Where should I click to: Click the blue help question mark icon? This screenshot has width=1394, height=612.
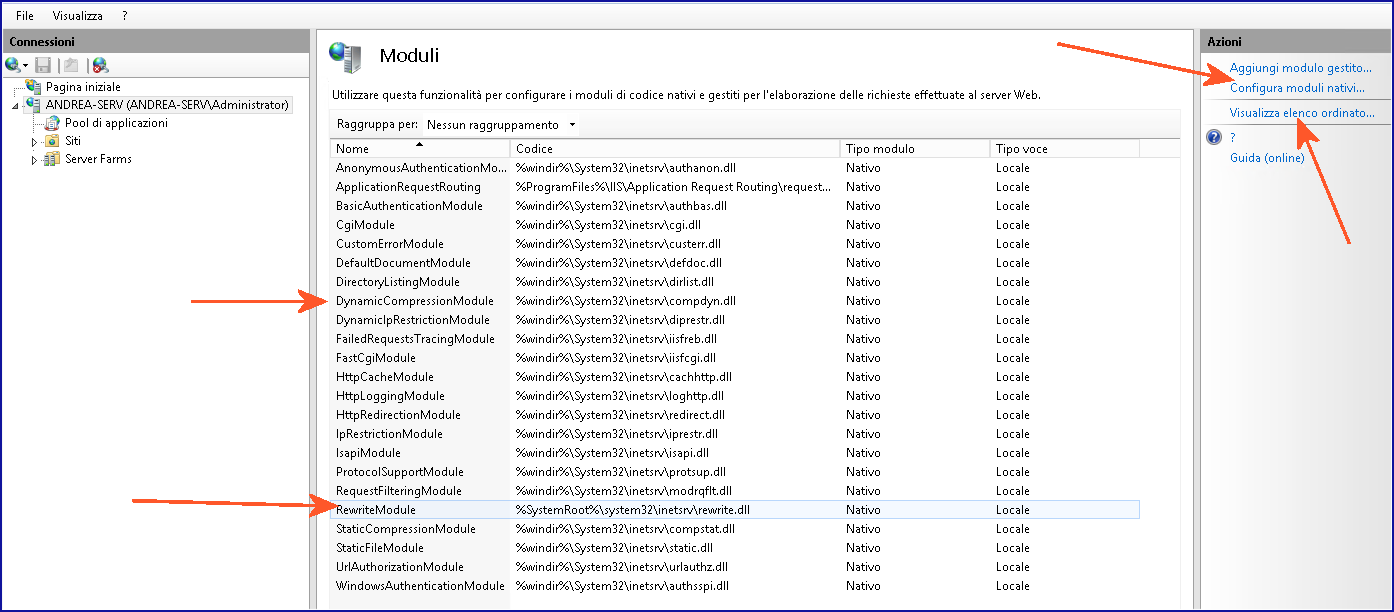[1214, 138]
